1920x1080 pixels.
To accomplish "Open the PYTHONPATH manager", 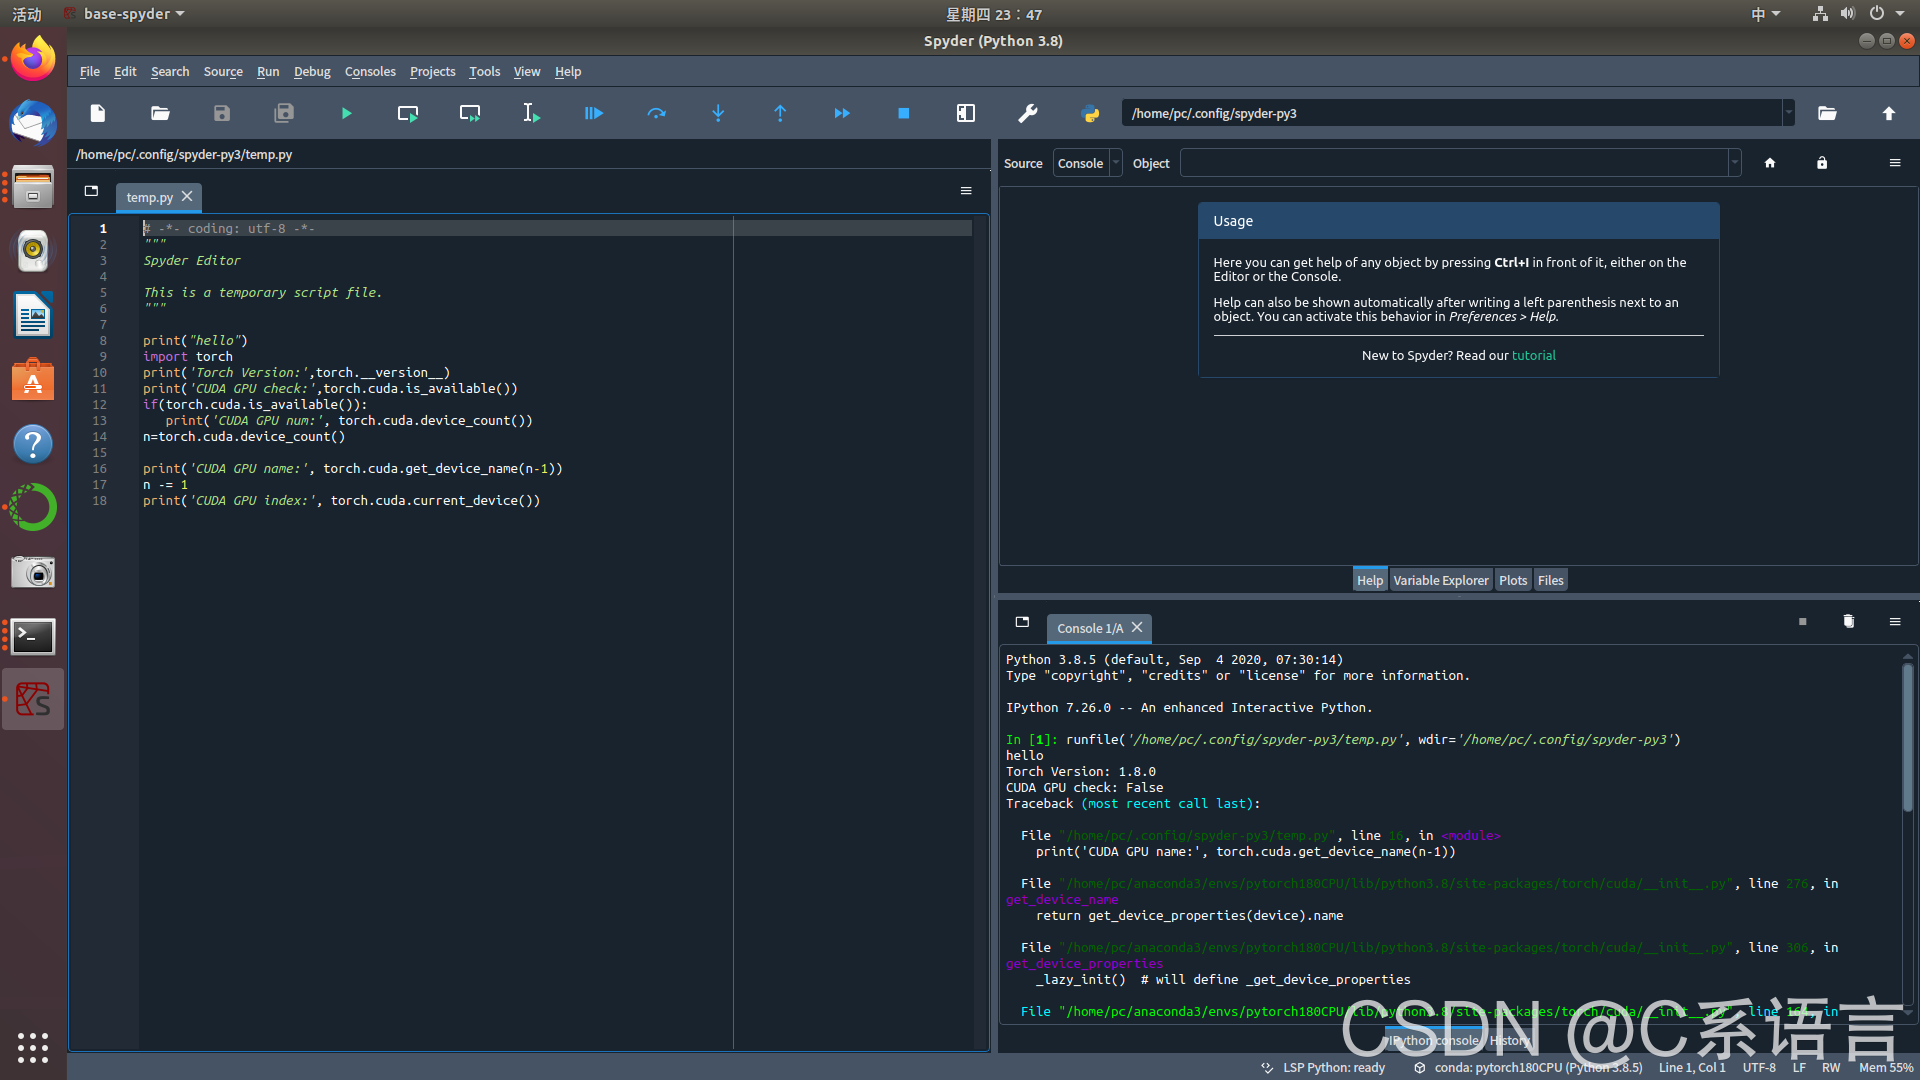I will click(1090, 114).
